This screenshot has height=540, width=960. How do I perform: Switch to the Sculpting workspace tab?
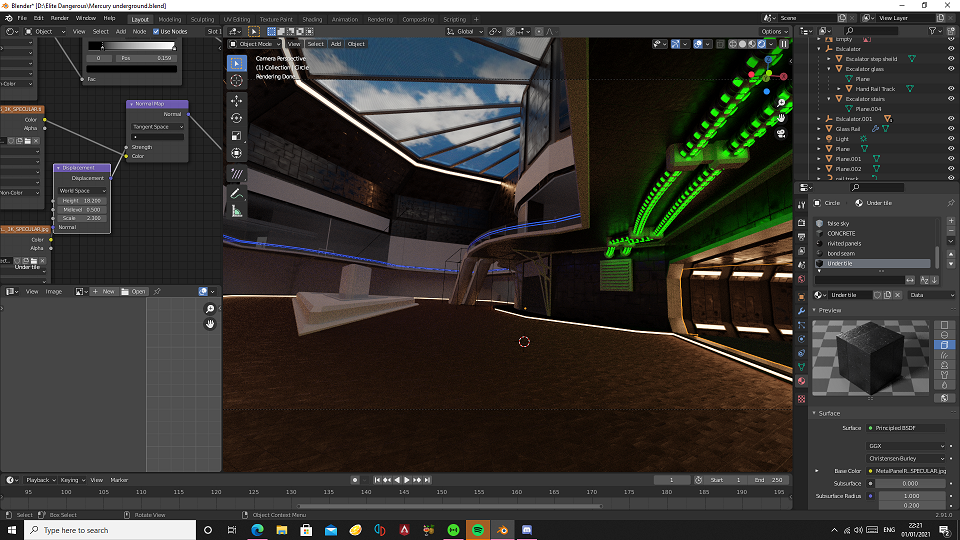(202, 19)
